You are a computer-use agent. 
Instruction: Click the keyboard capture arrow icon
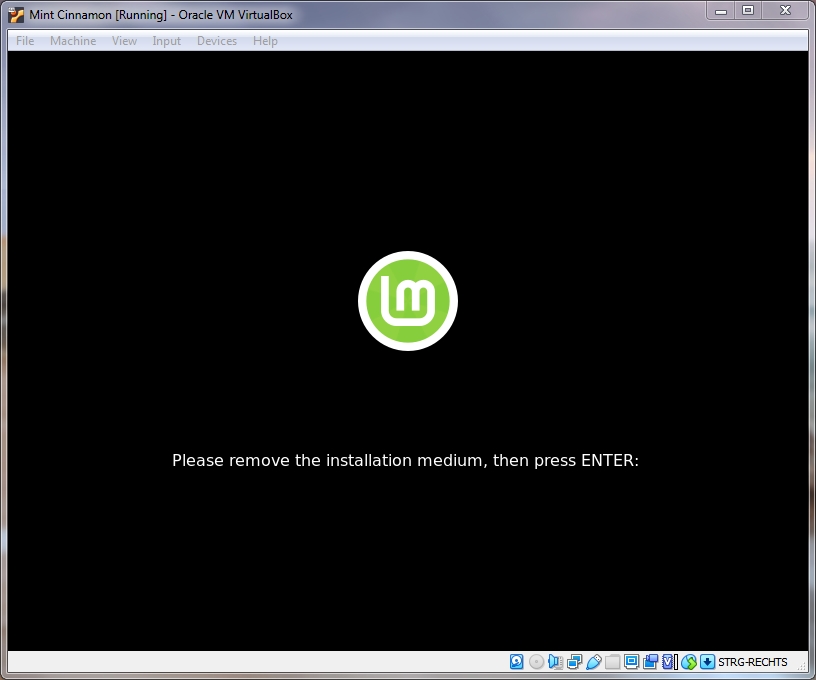point(707,662)
